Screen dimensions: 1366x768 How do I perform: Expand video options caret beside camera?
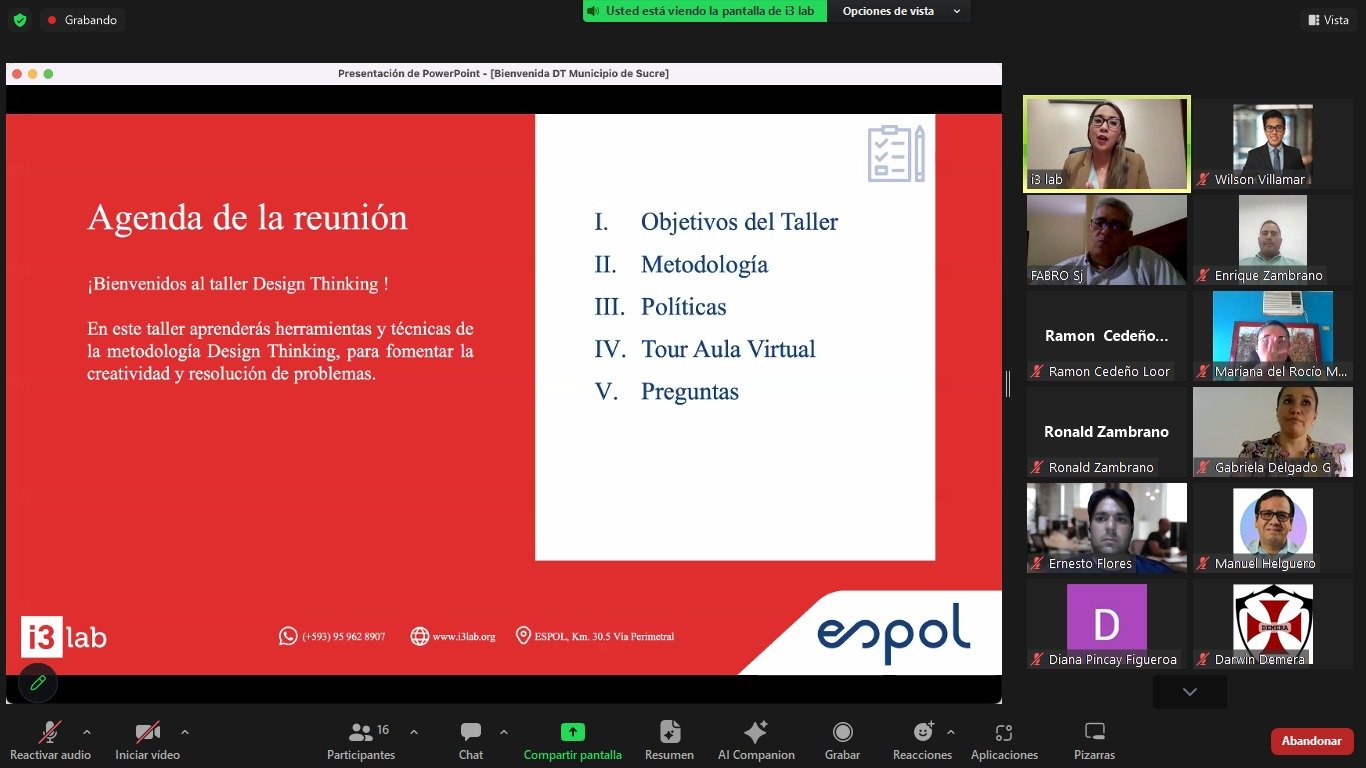[184, 732]
